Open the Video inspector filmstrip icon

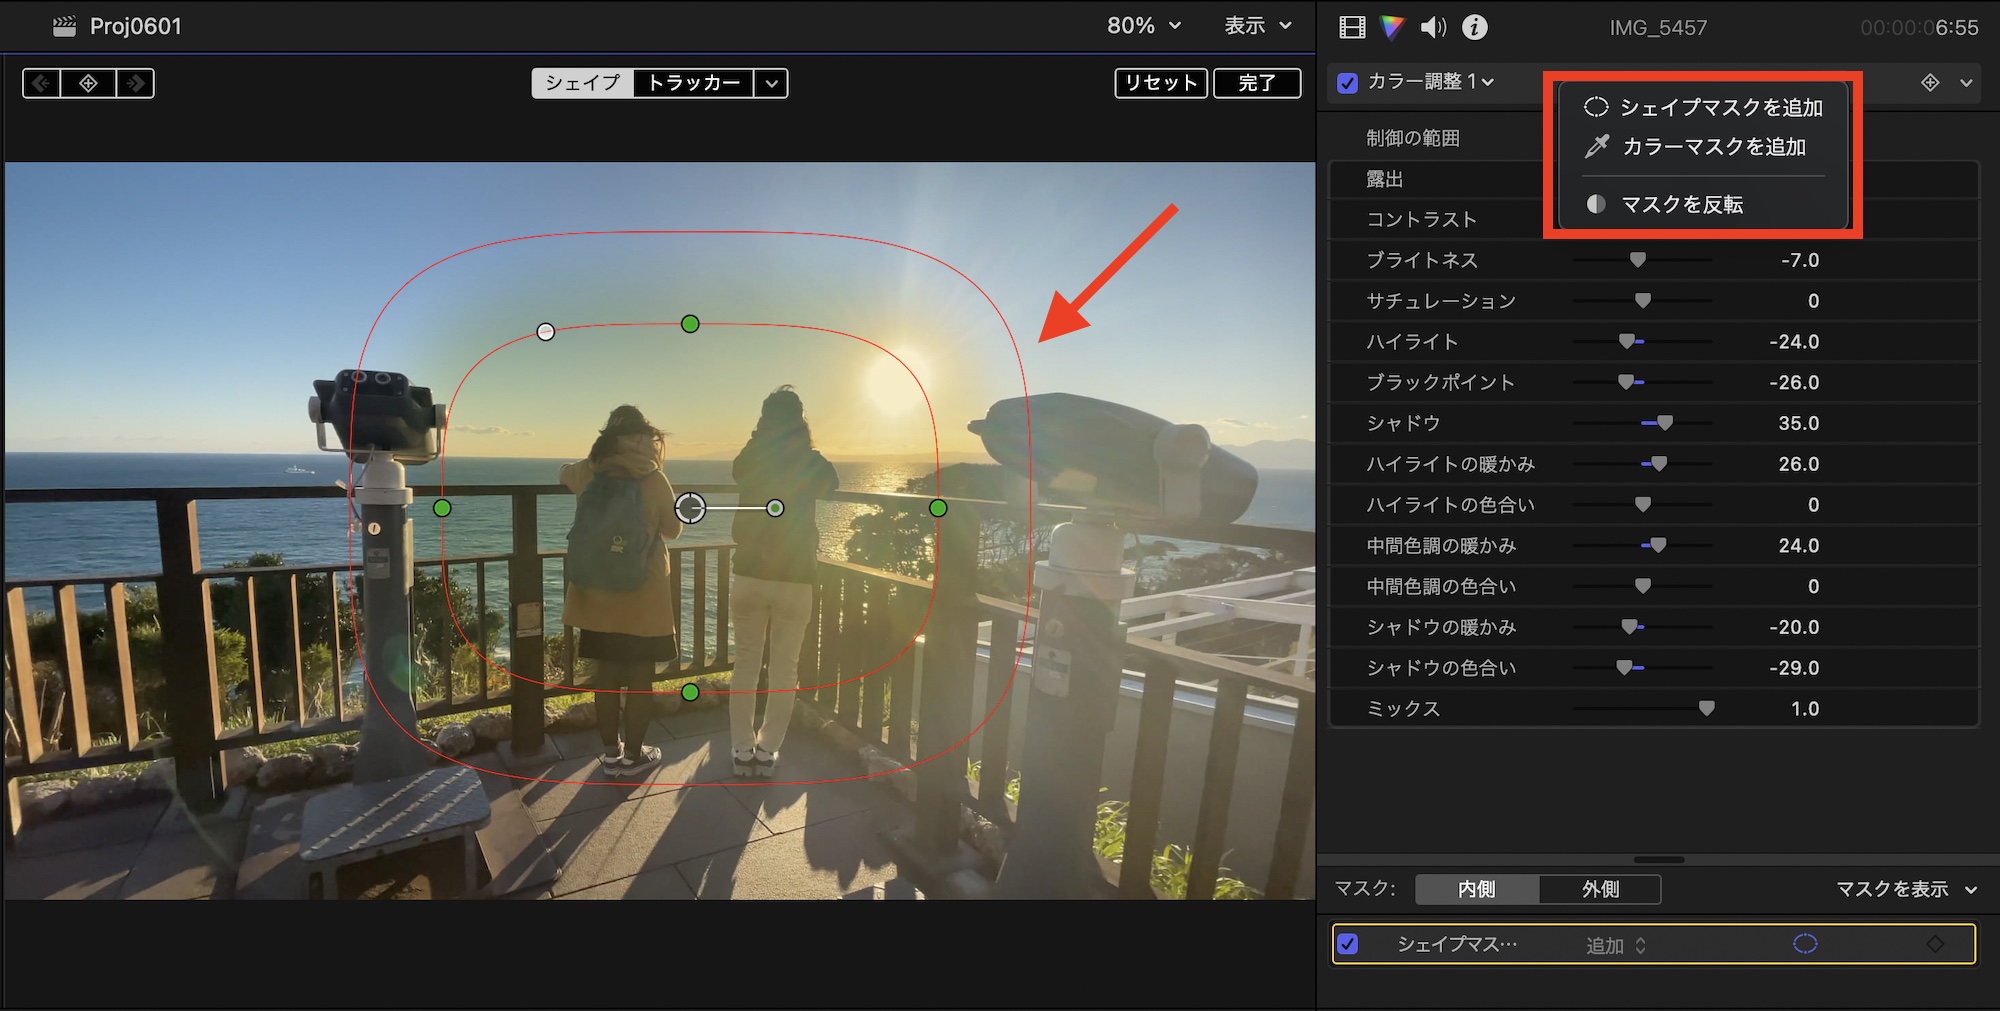tap(1352, 27)
